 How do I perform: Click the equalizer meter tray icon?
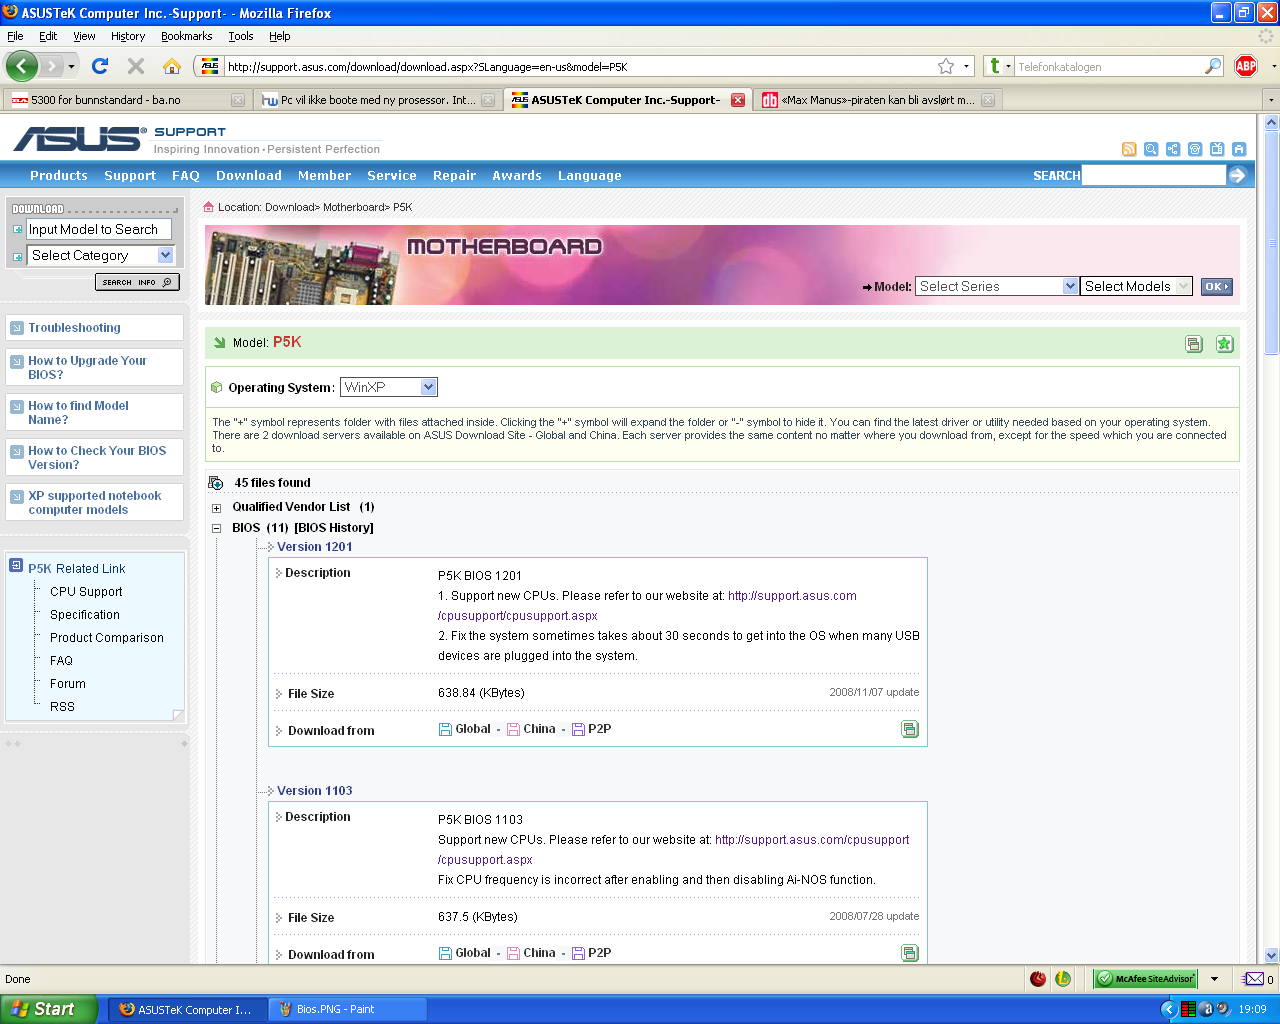1188,1009
